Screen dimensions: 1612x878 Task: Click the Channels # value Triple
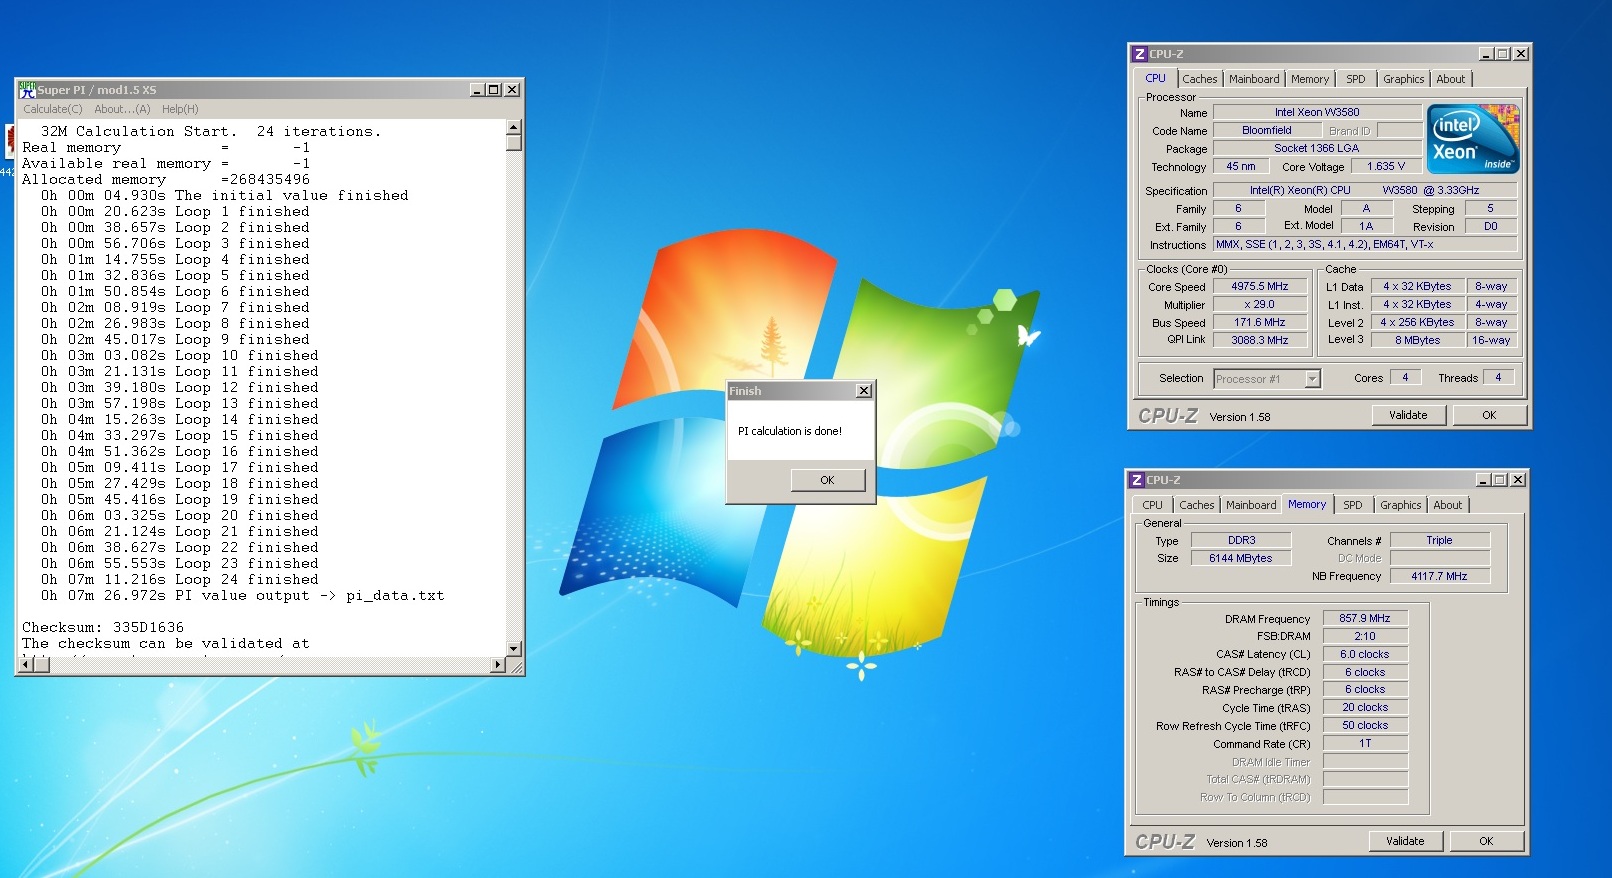(x=1439, y=541)
